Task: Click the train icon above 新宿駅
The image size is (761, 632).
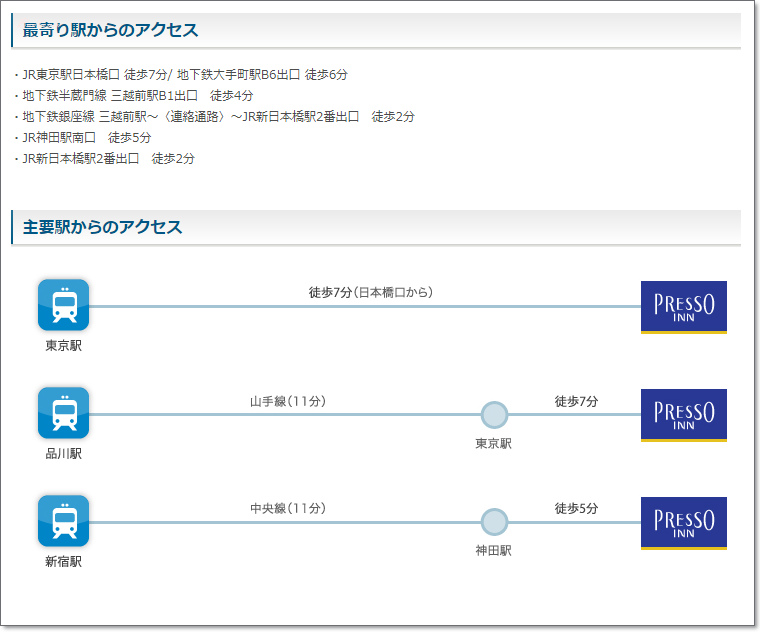Action: tap(64, 521)
